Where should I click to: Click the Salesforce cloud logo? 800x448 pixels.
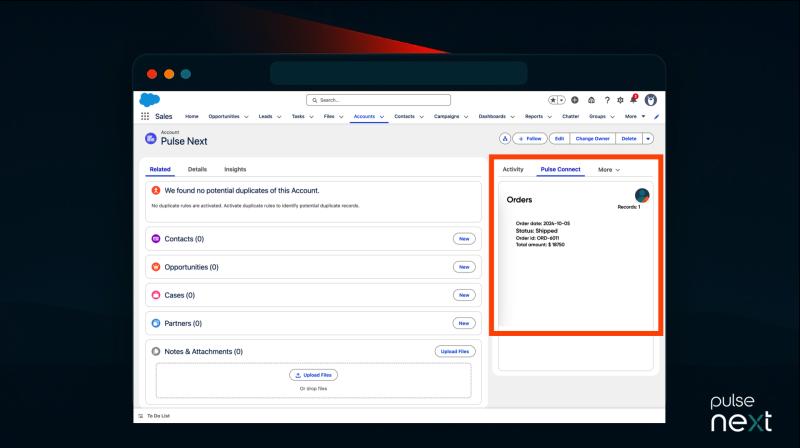tap(149, 99)
